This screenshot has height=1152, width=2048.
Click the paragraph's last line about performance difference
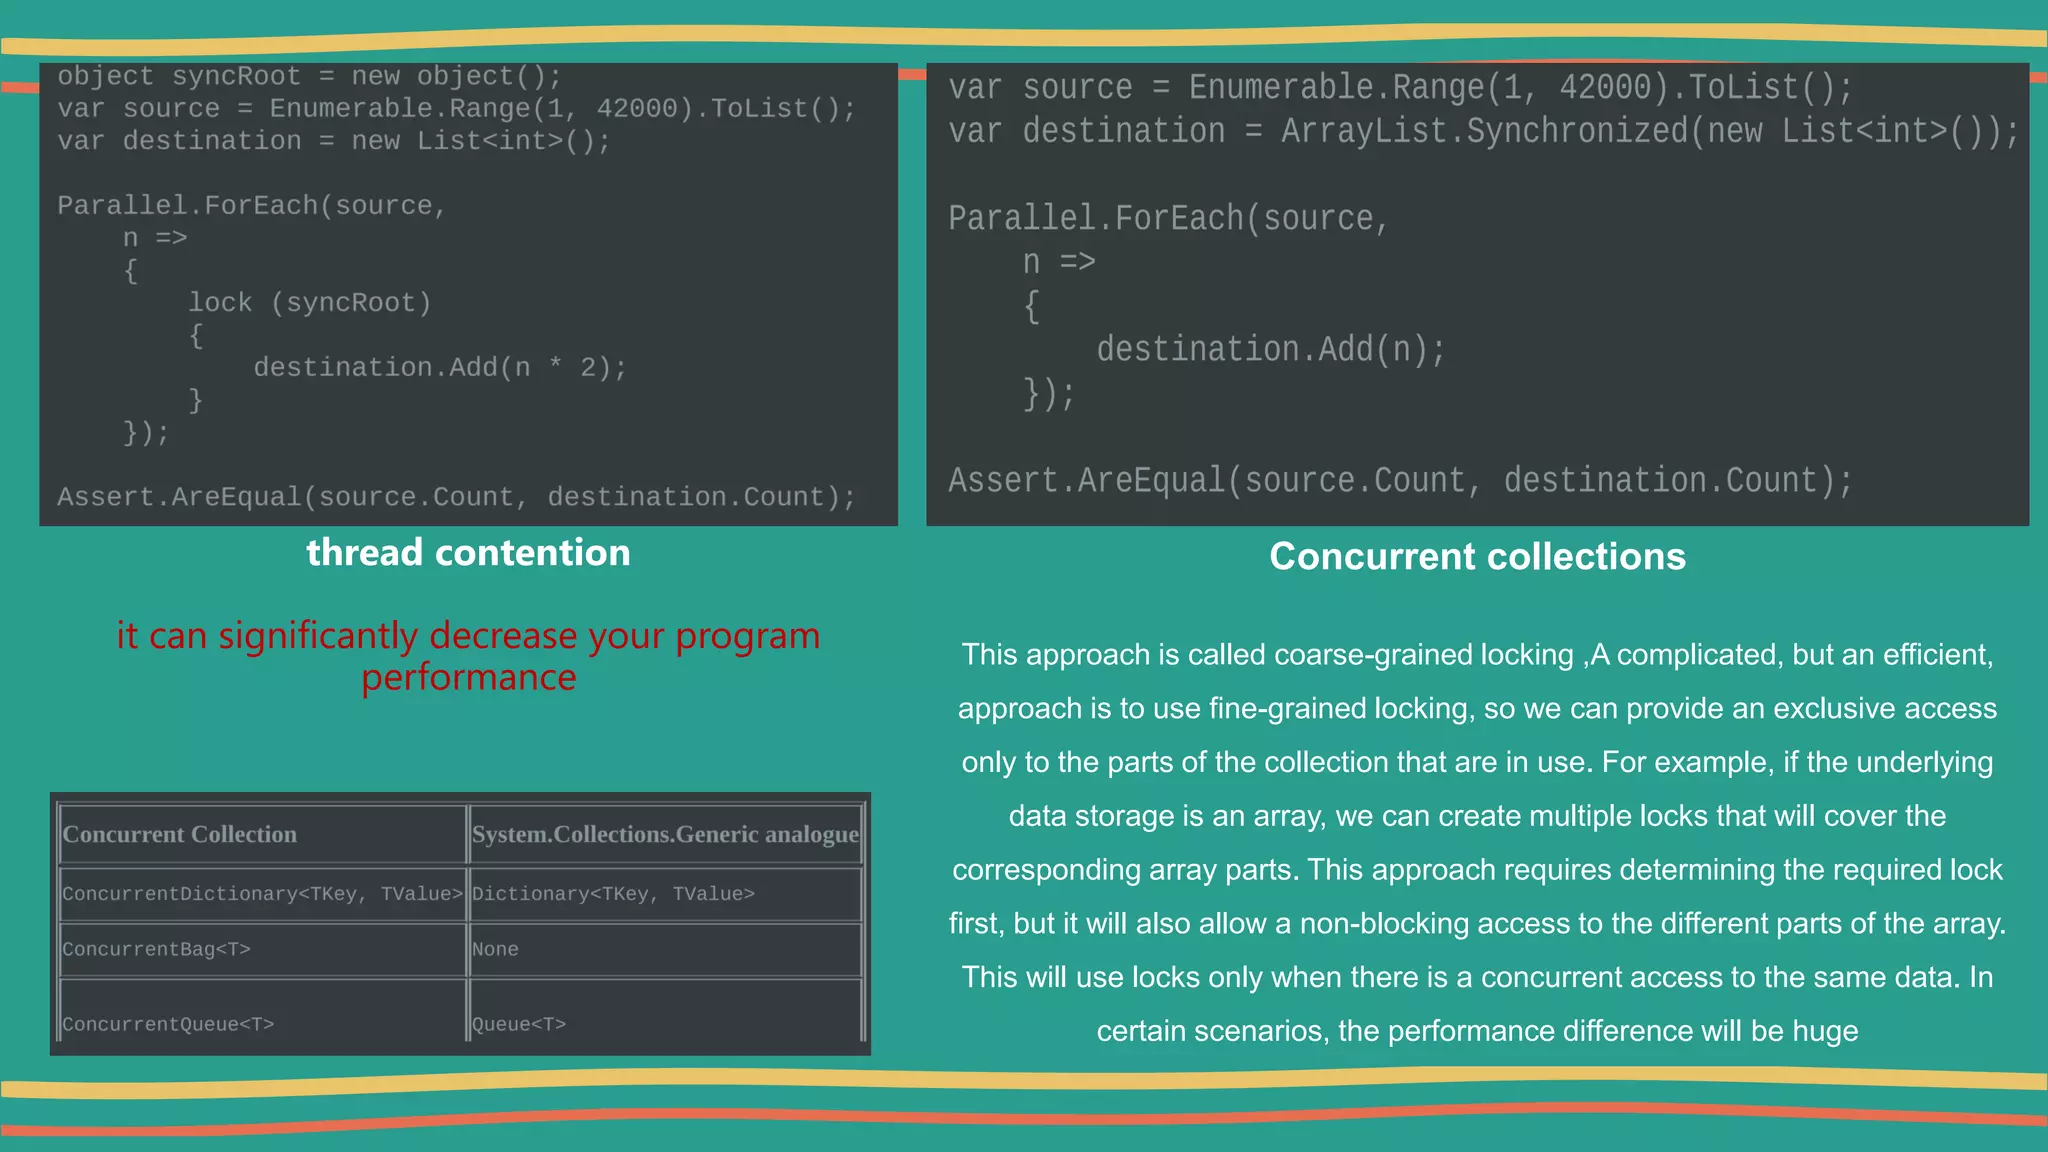coord(1477,1030)
